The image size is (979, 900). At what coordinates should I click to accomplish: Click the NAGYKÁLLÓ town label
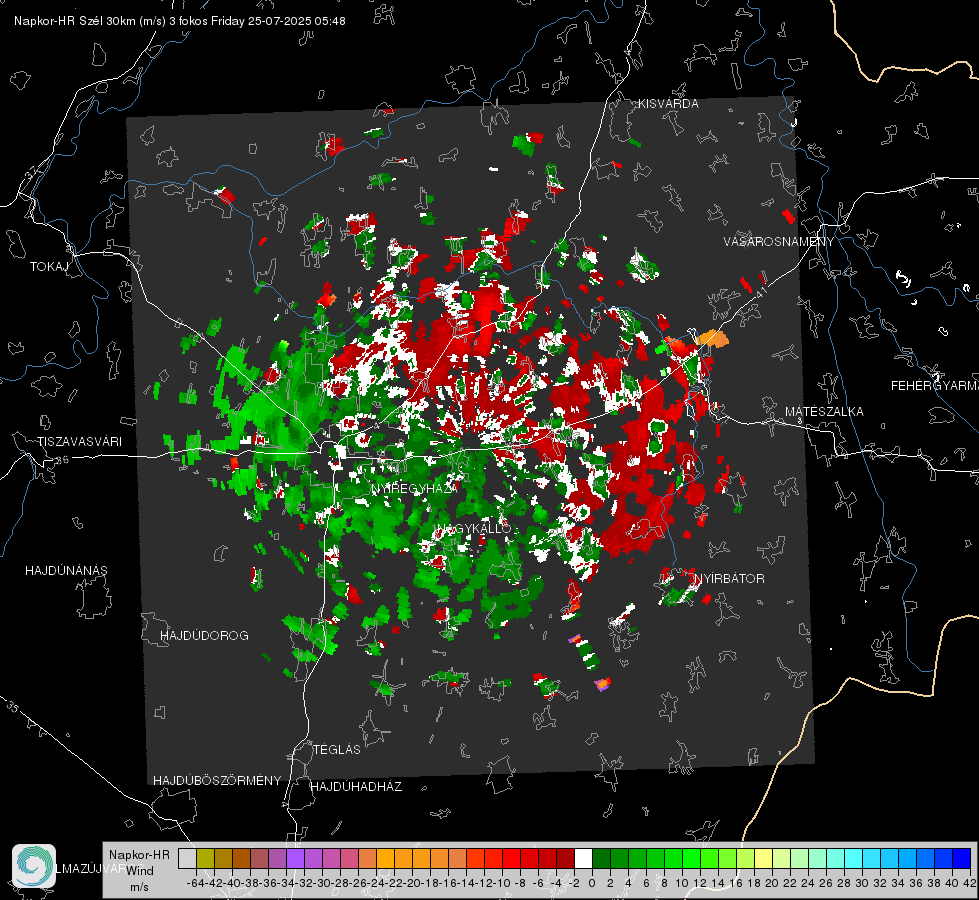coord(473,528)
